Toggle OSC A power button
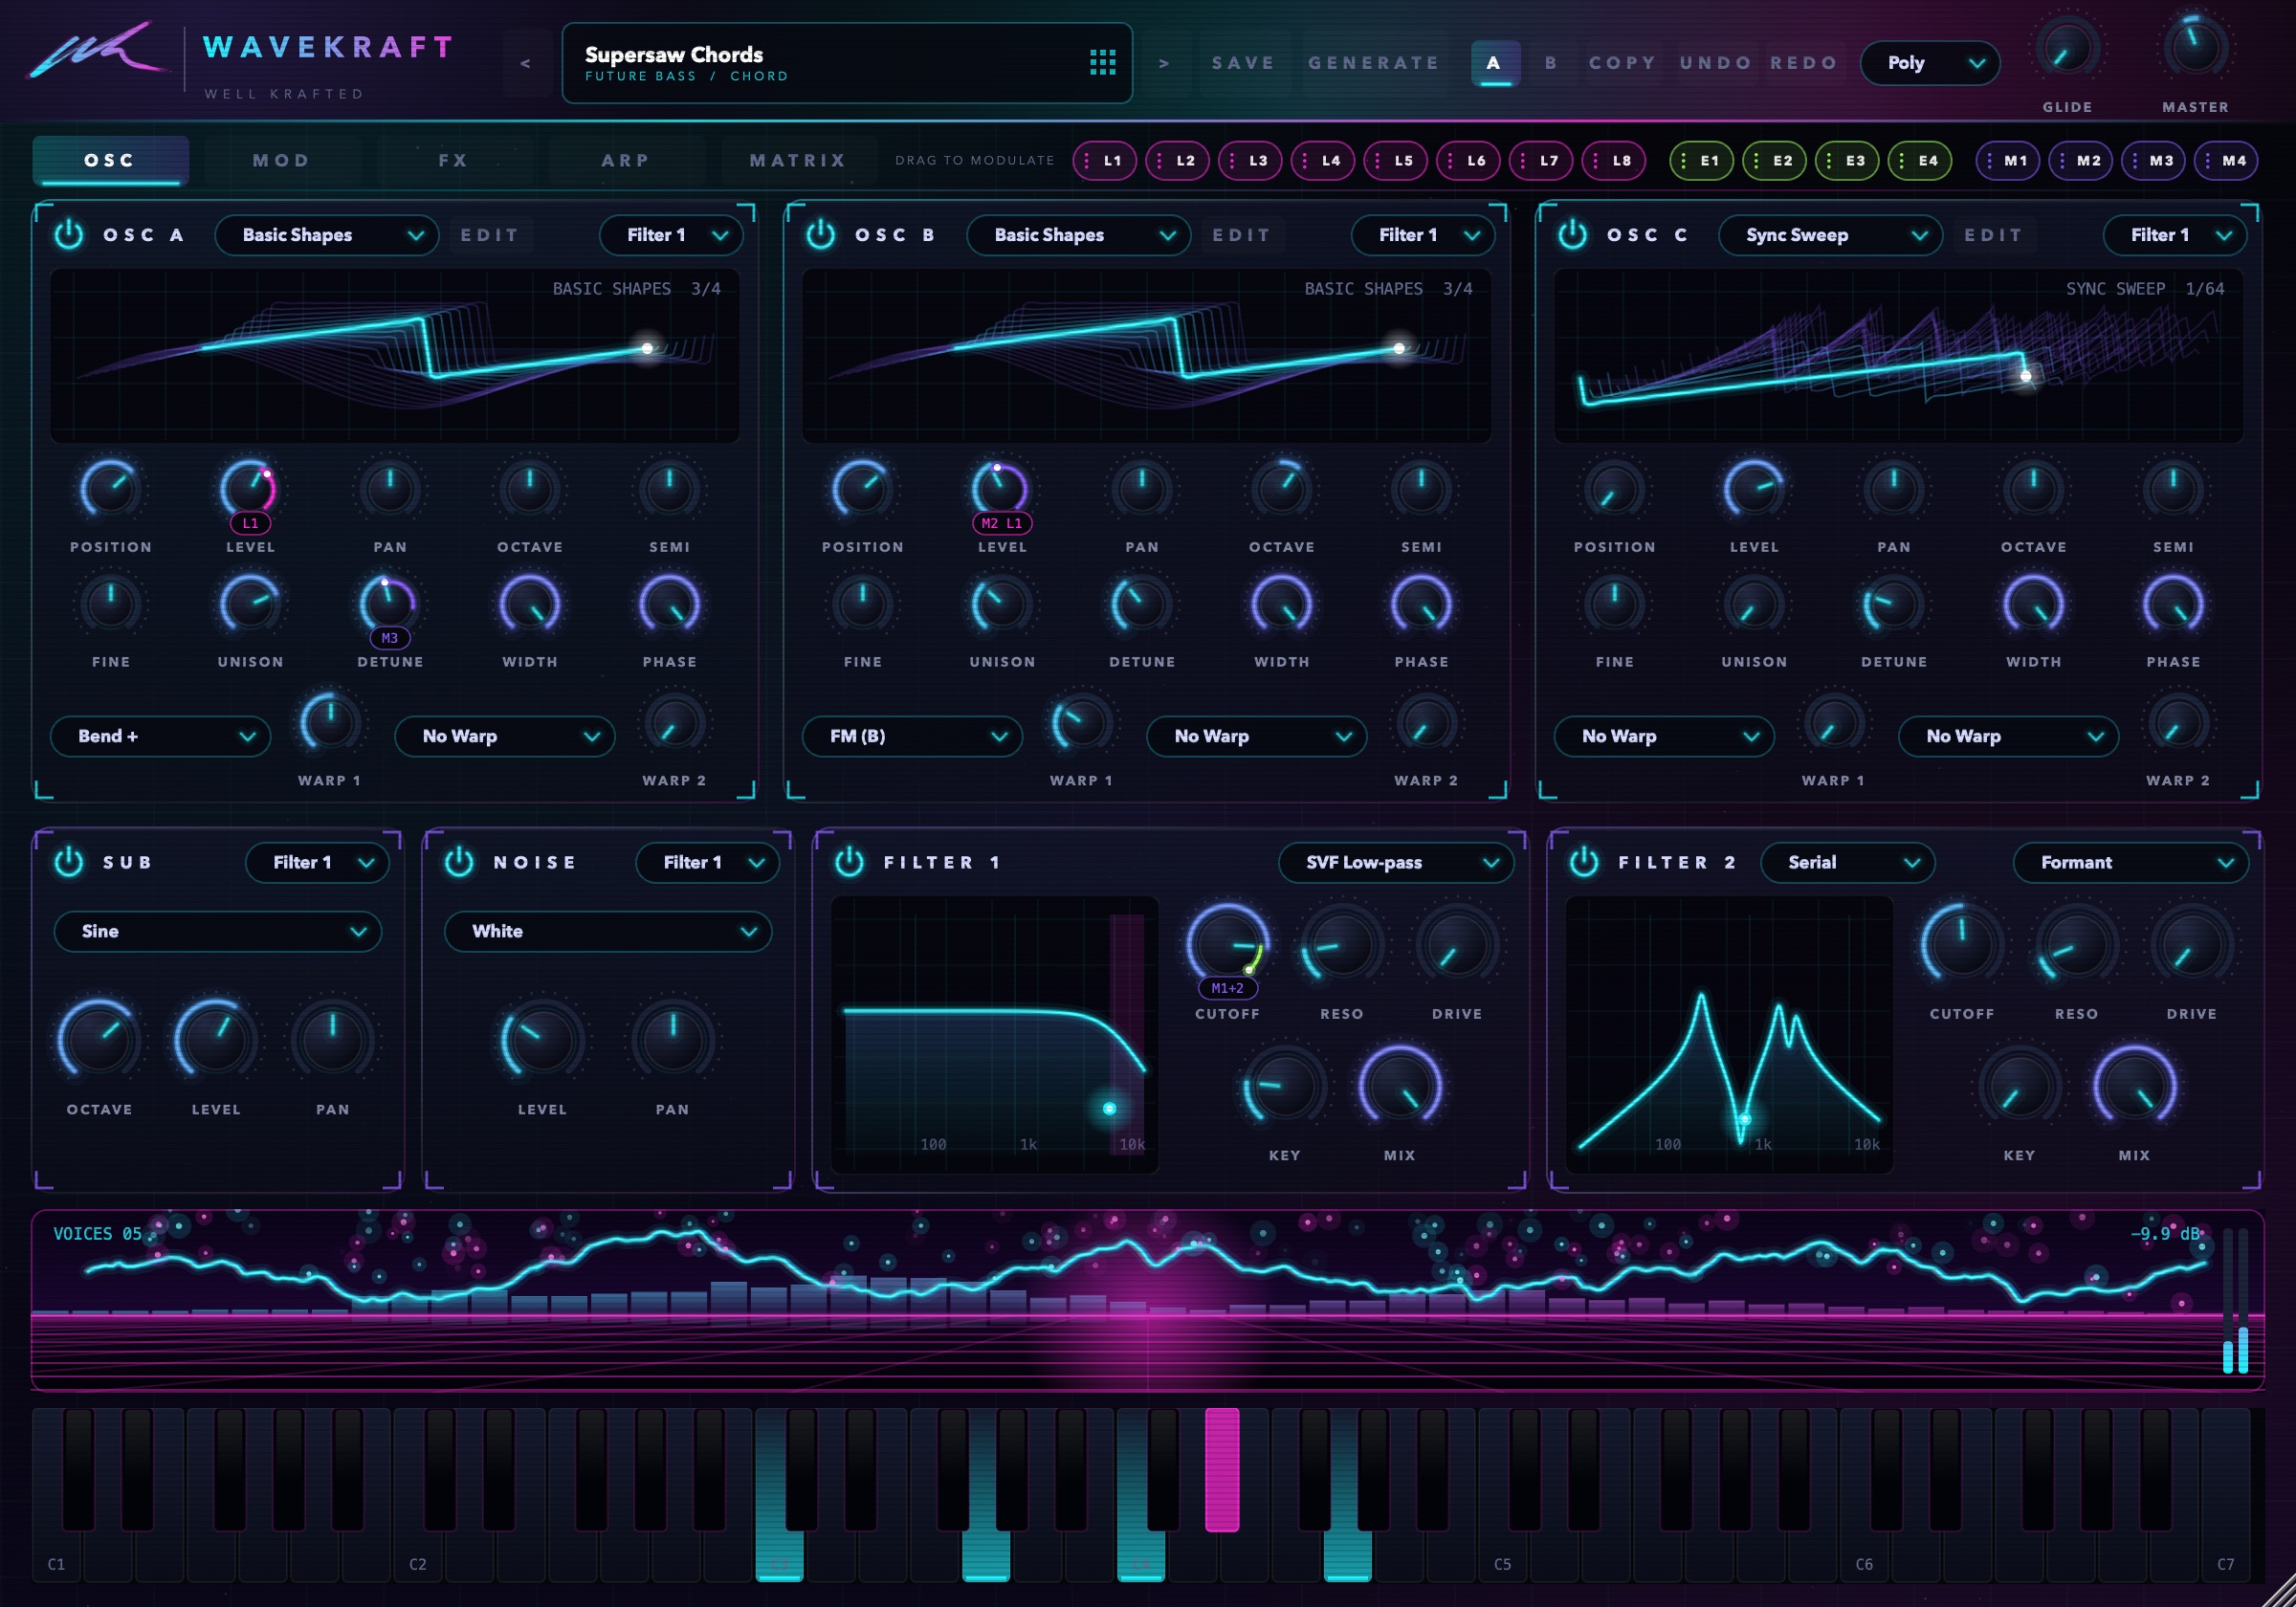 tap(69, 234)
